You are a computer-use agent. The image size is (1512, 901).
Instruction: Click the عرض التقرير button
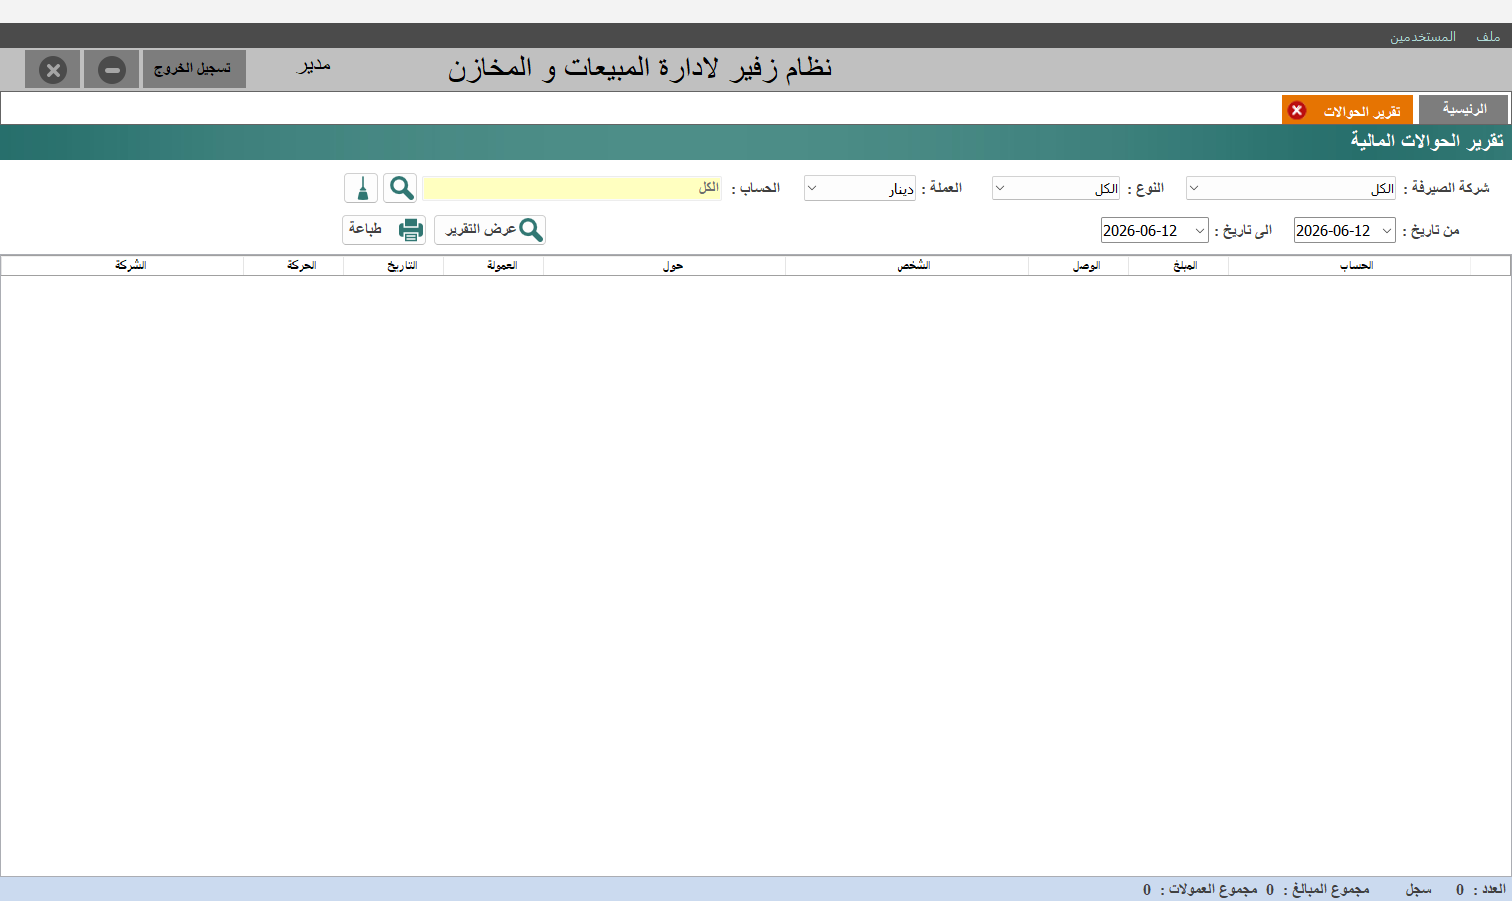490,230
